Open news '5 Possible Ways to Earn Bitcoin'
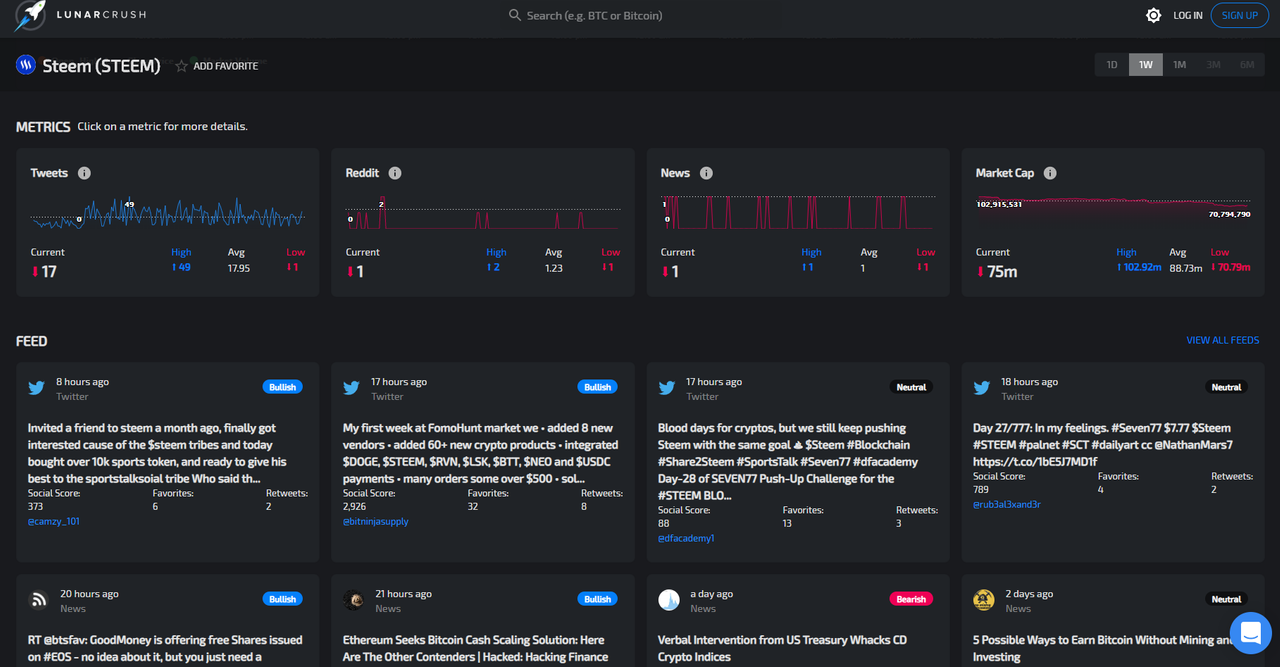1280x667 pixels. [x=1104, y=648]
